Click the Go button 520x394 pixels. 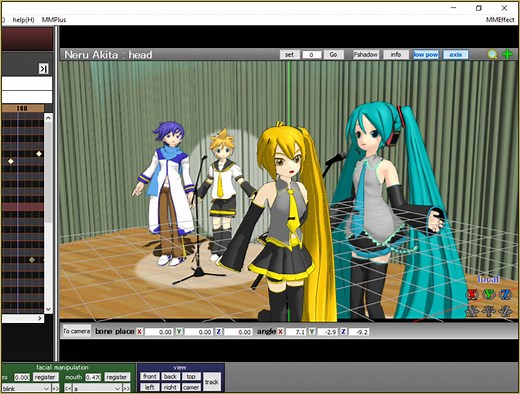pyautogui.click(x=333, y=54)
